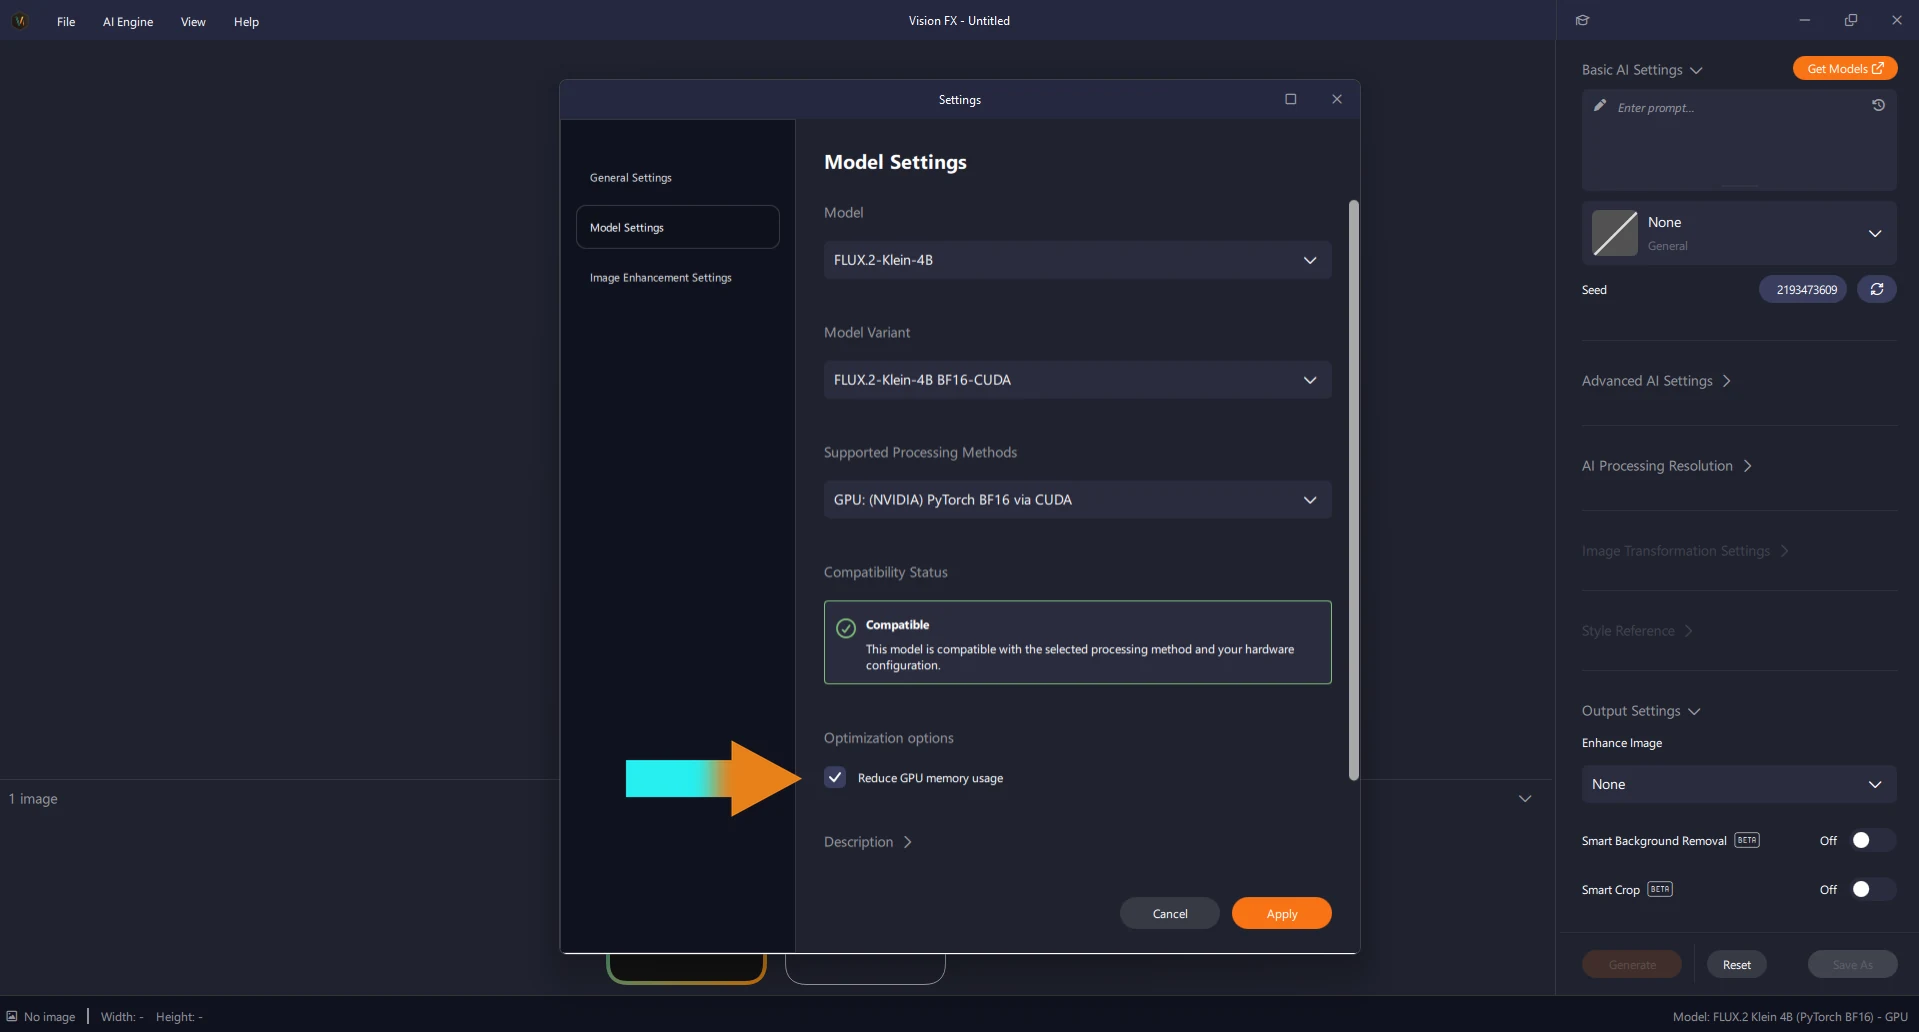This screenshot has width=1919, height=1032.
Task: Expand the Description section
Action: [x=868, y=842]
